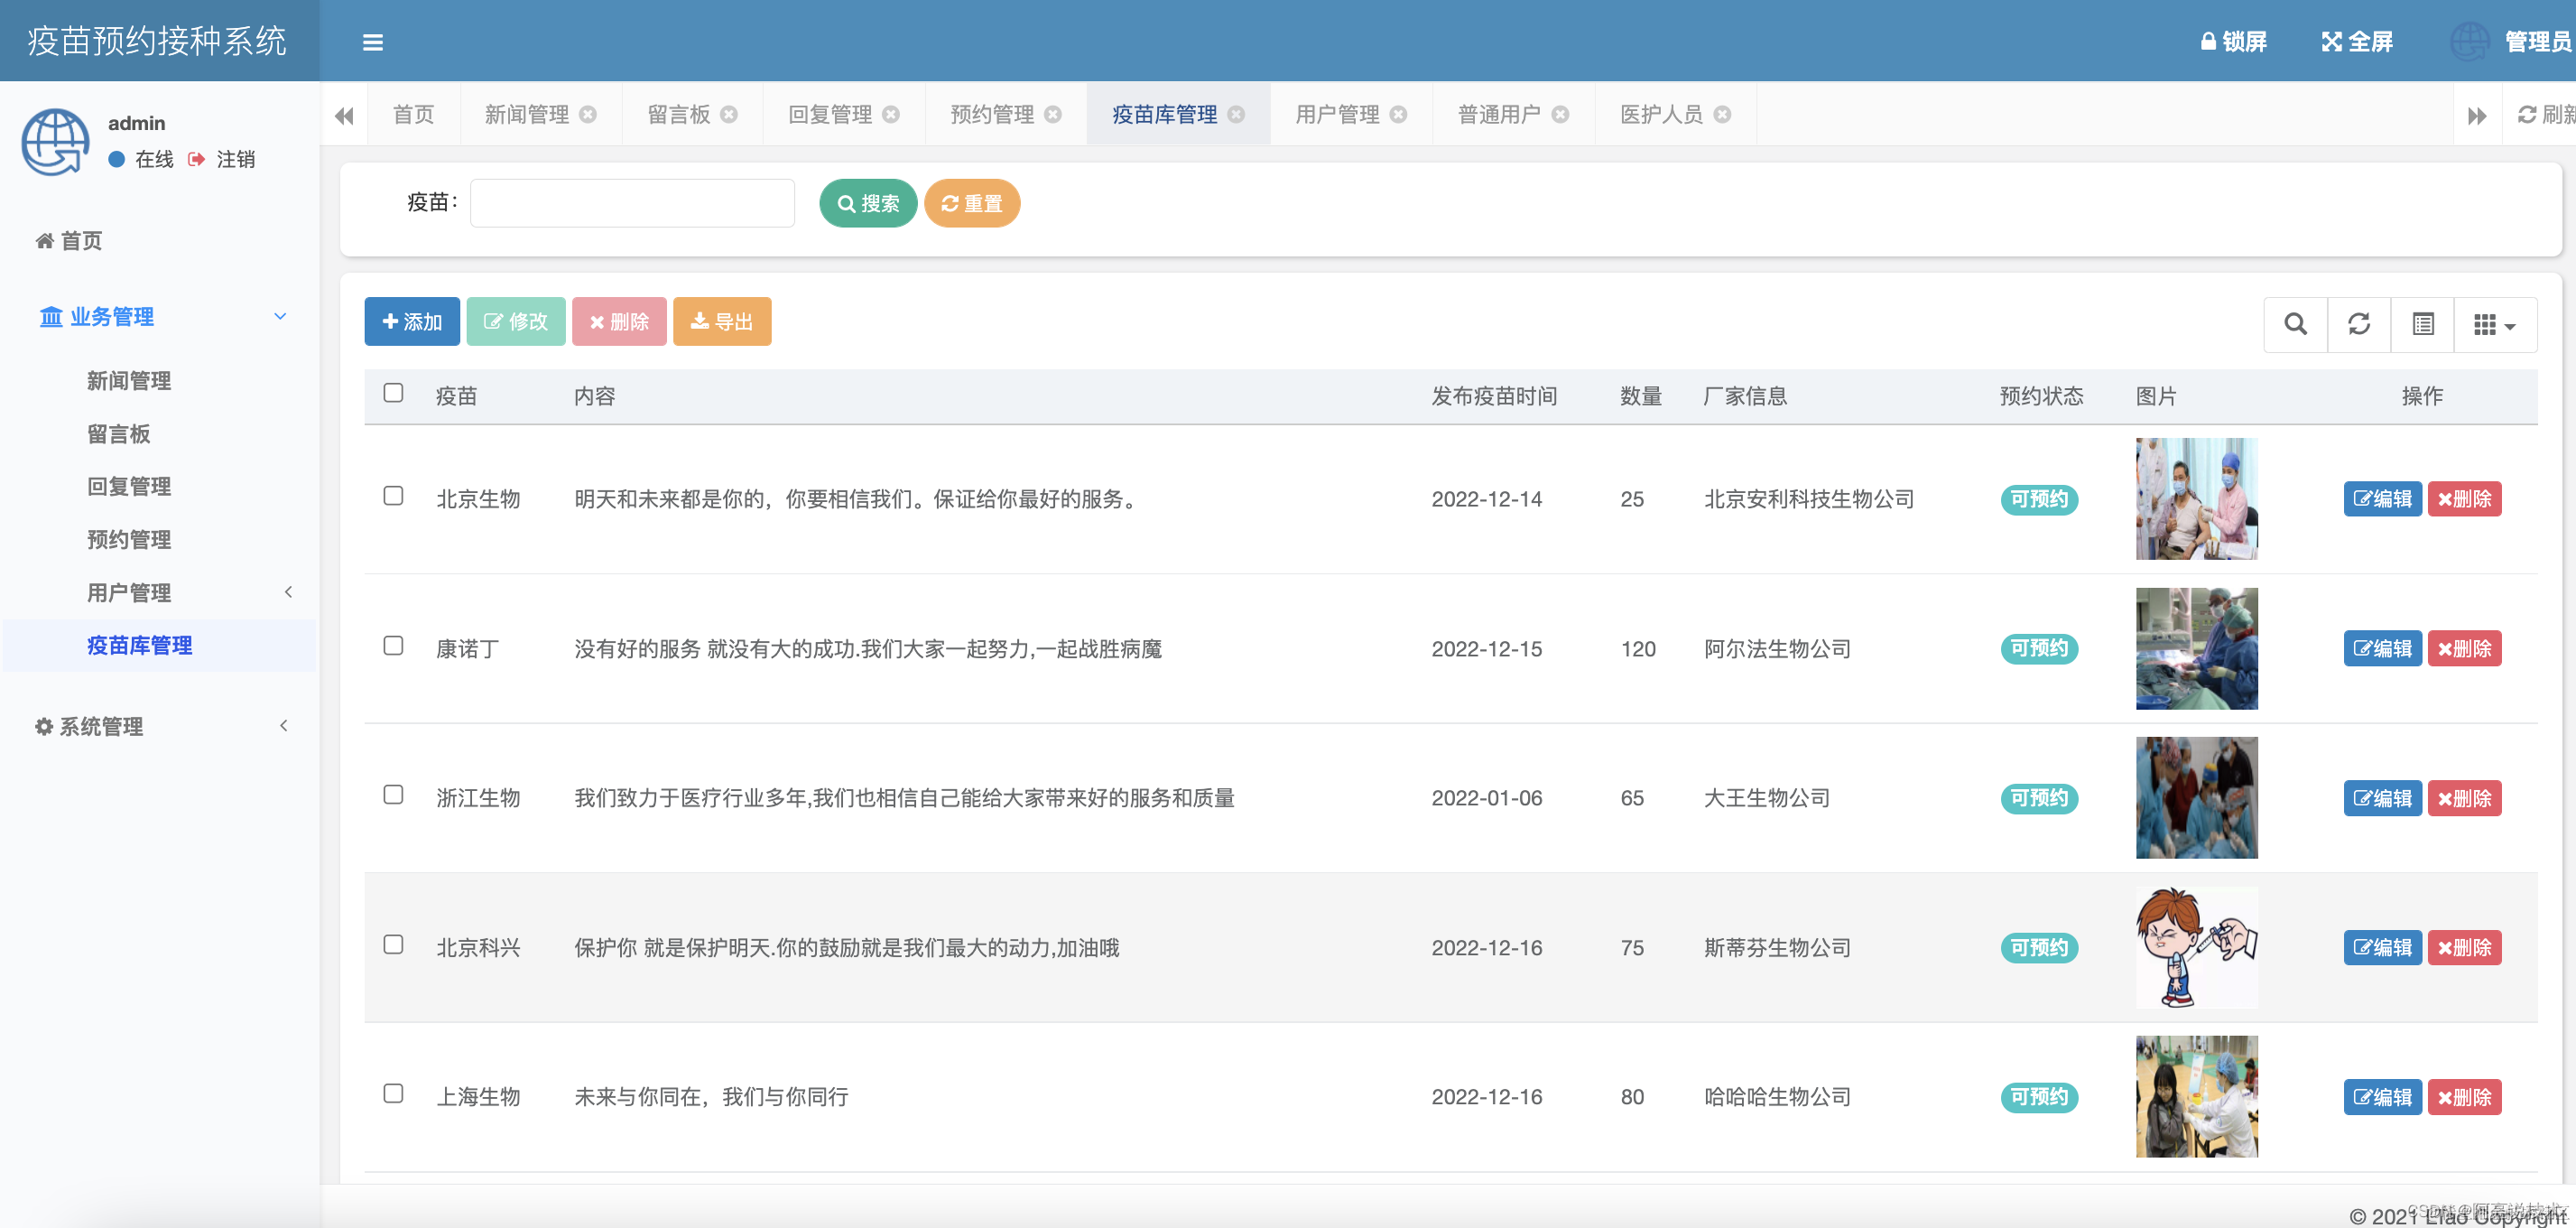
Task: Open 留言板 in the sidebar menu
Action: coord(118,434)
